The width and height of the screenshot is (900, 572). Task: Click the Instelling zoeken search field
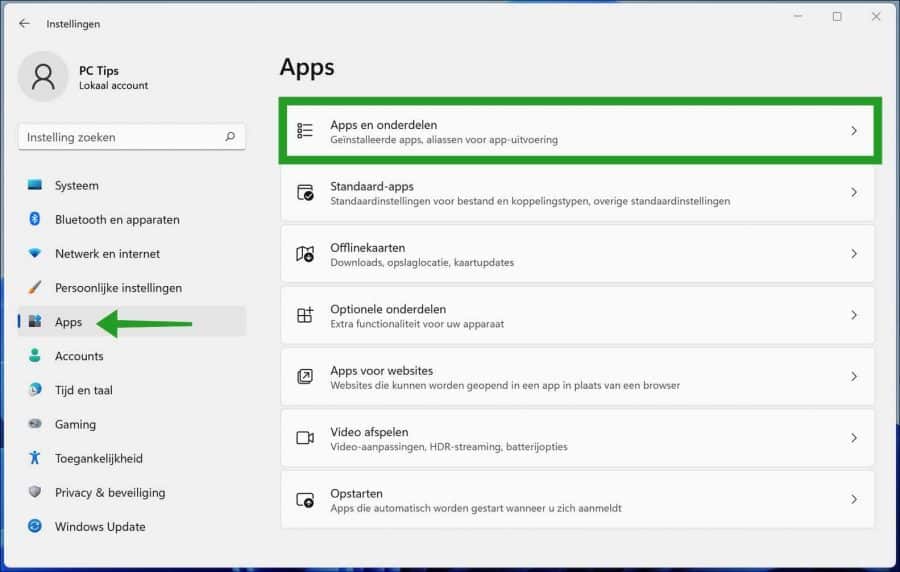pos(132,137)
